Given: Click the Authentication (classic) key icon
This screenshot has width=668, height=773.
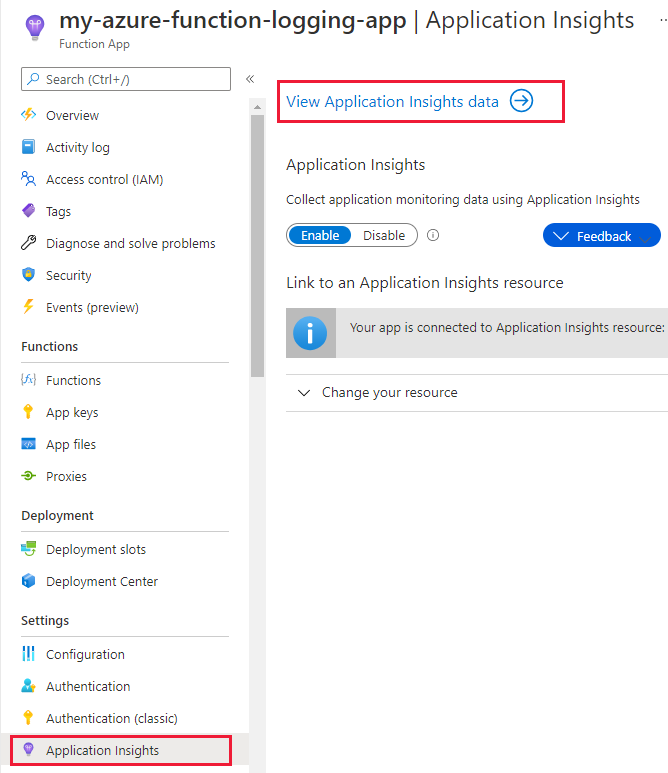Looking at the screenshot, I should coord(28,718).
